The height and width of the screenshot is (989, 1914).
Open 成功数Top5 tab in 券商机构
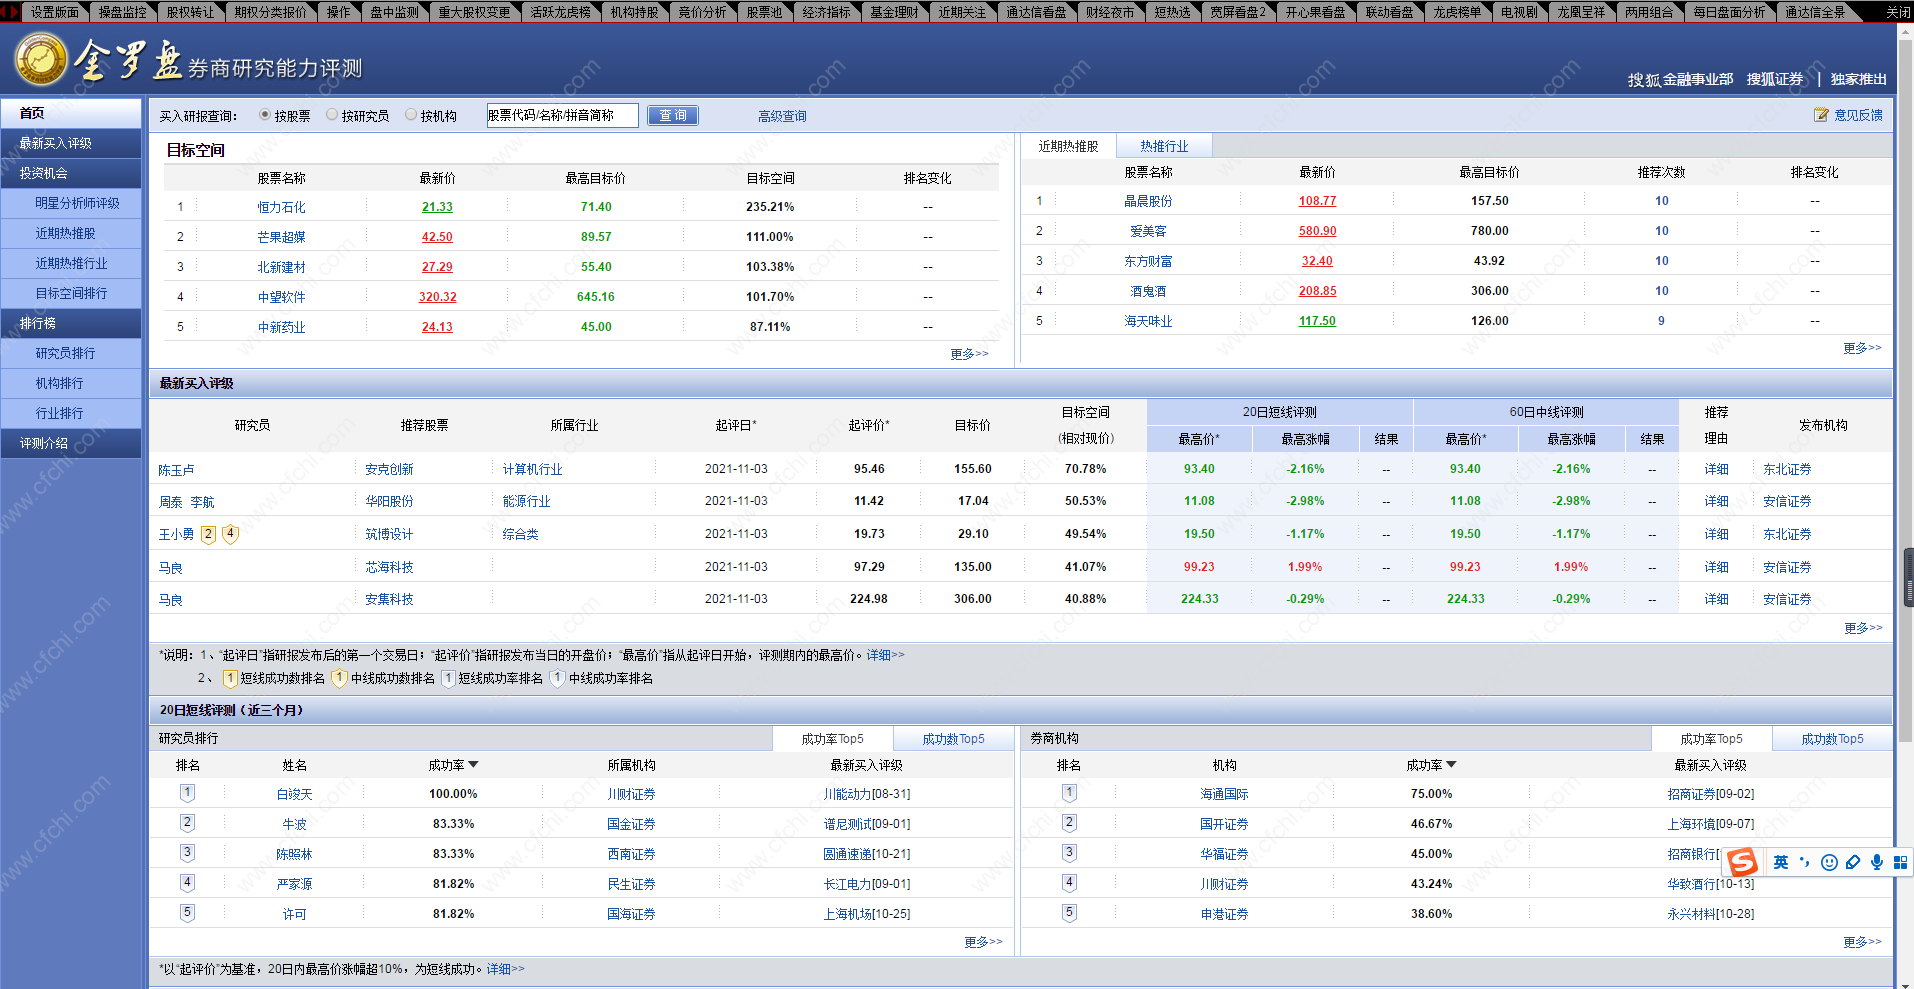(1832, 739)
